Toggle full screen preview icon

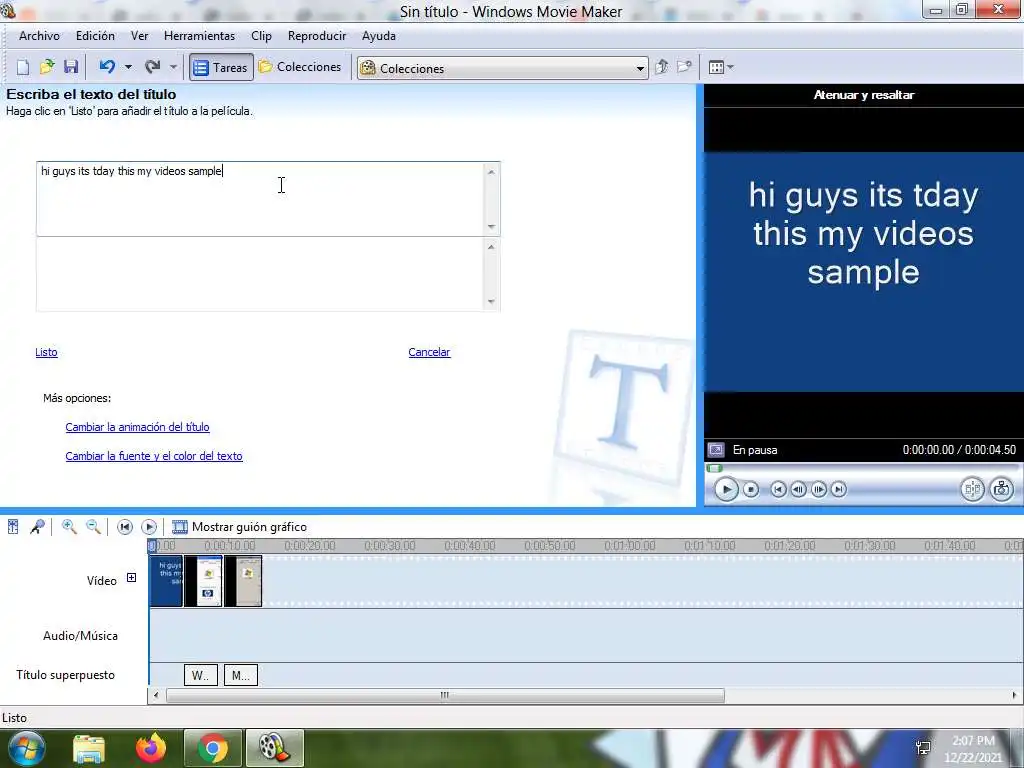(x=716, y=450)
